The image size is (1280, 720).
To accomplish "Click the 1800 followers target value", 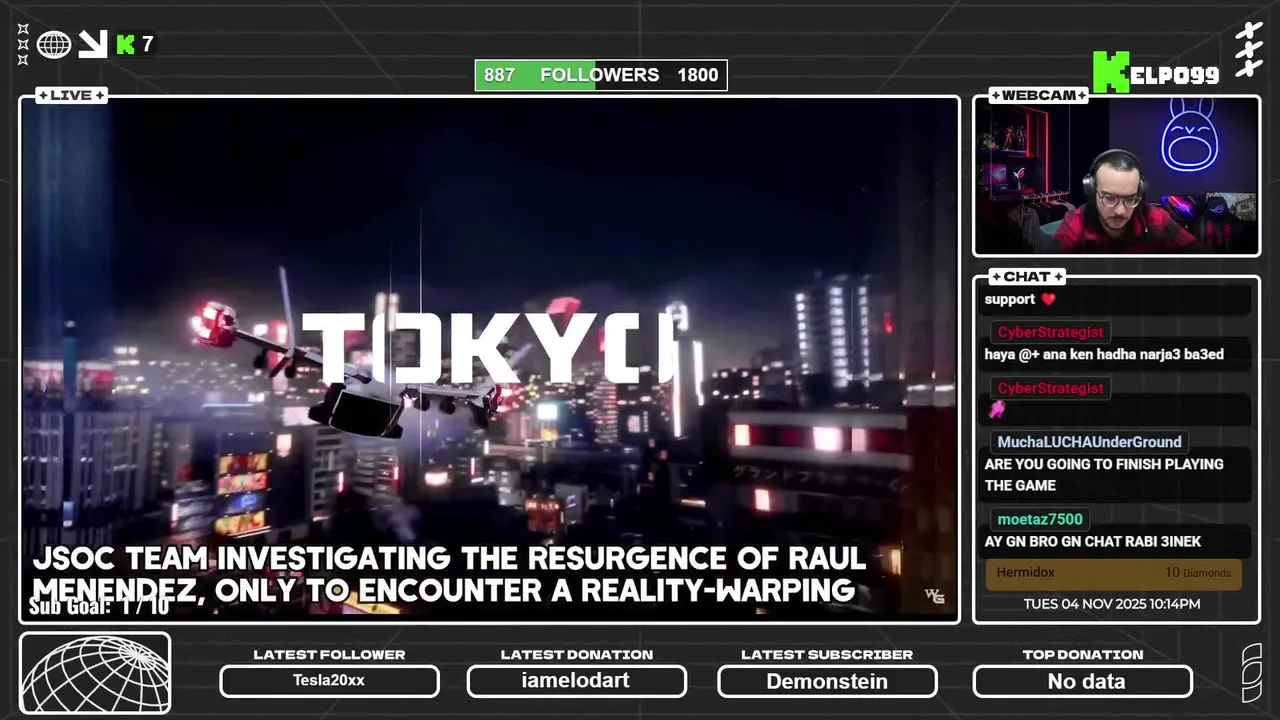I will [x=697, y=75].
